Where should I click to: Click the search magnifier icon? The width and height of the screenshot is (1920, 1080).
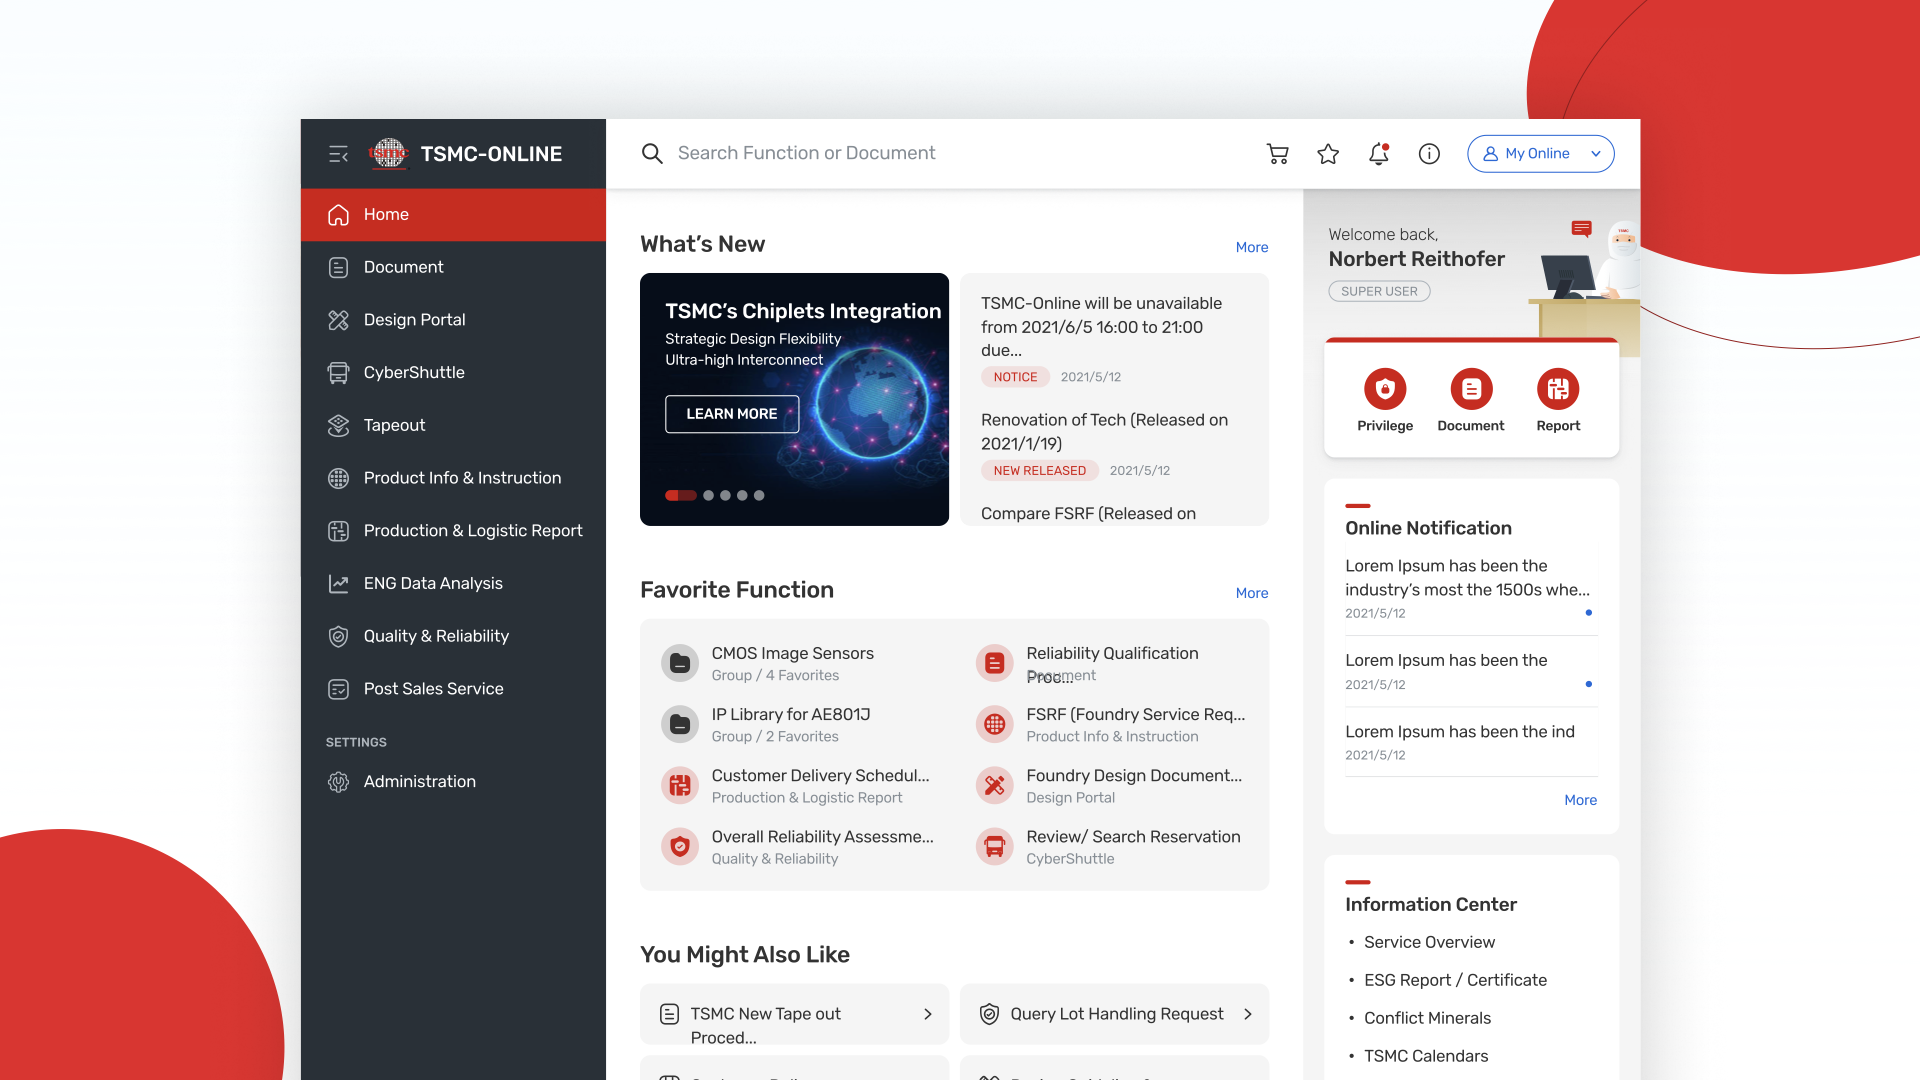pyautogui.click(x=652, y=153)
